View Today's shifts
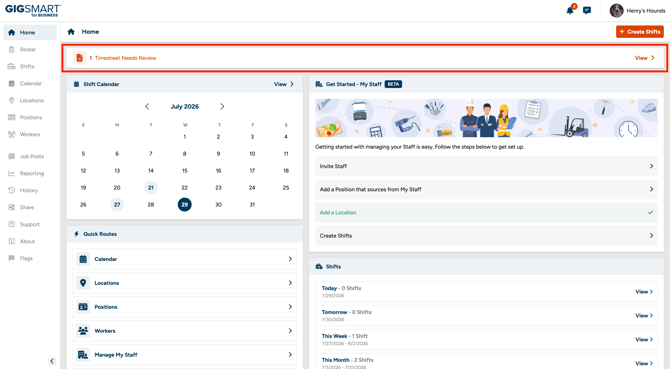This screenshot has height=369, width=670. point(644,292)
